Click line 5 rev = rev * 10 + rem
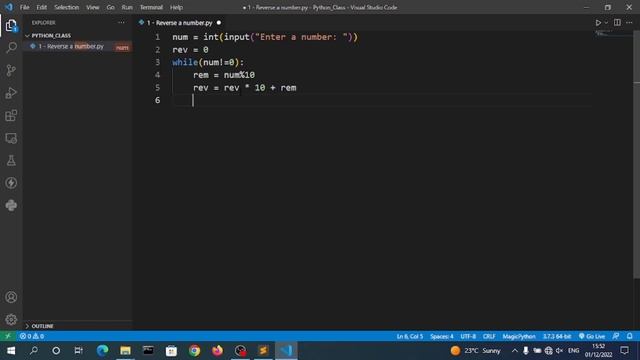 pyautogui.click(x=244, y=88)
